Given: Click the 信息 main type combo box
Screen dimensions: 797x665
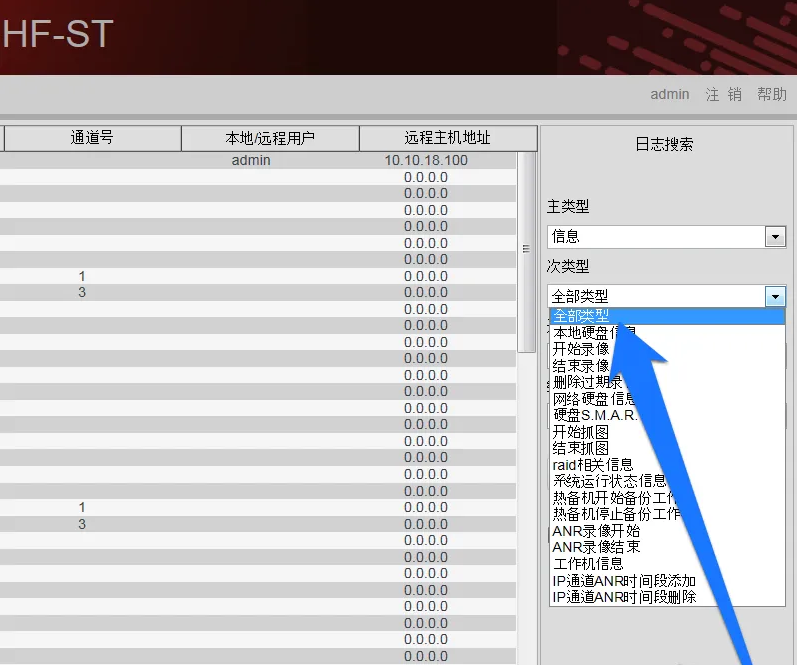Looking at the screenshot, I should (x=666, y=237).
